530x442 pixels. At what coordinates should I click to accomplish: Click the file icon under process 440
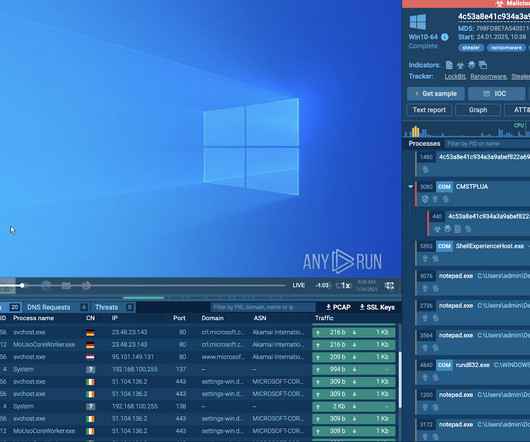(458, 229)
